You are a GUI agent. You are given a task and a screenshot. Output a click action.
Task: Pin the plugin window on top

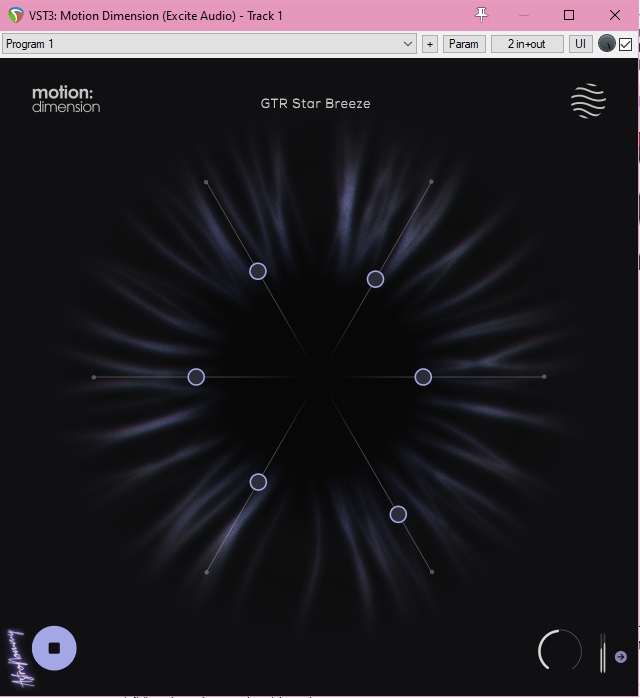(x=481, y=15)
